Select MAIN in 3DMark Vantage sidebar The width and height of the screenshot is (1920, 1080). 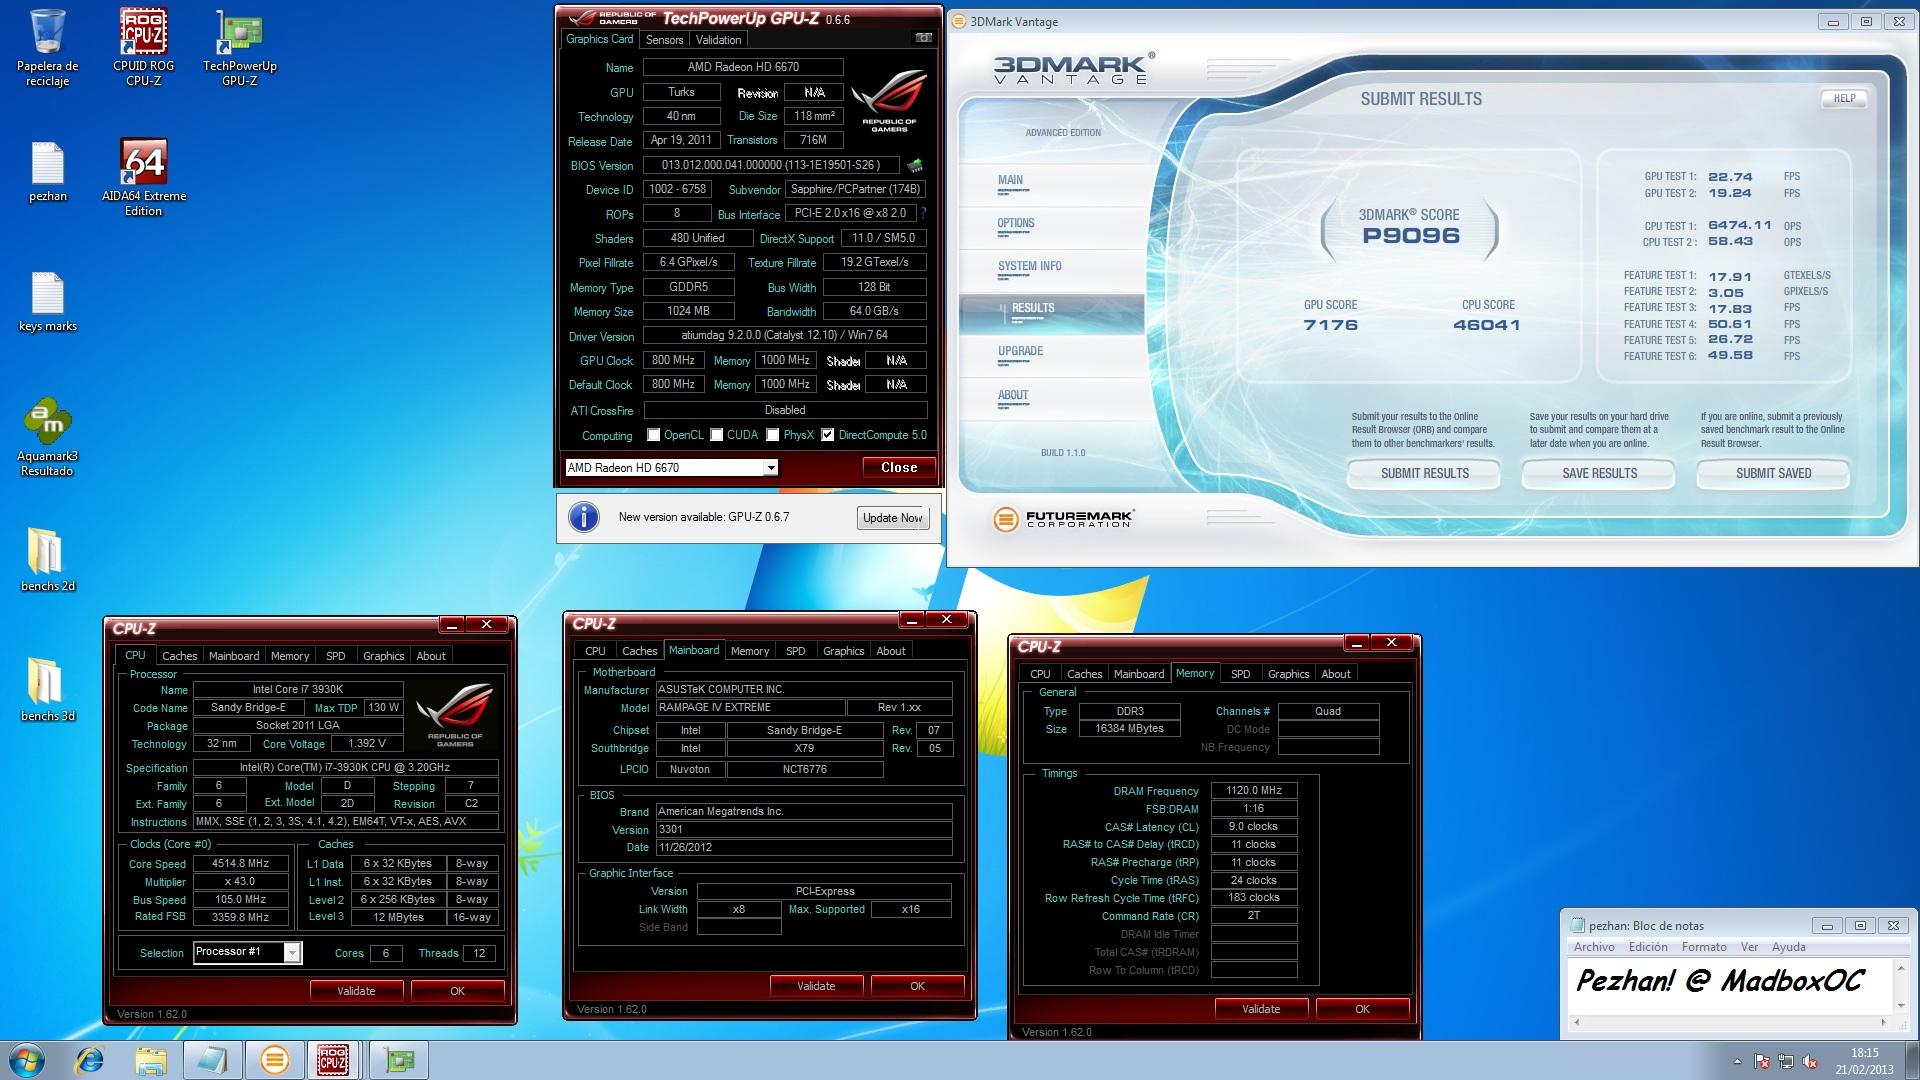[1010, 181]
